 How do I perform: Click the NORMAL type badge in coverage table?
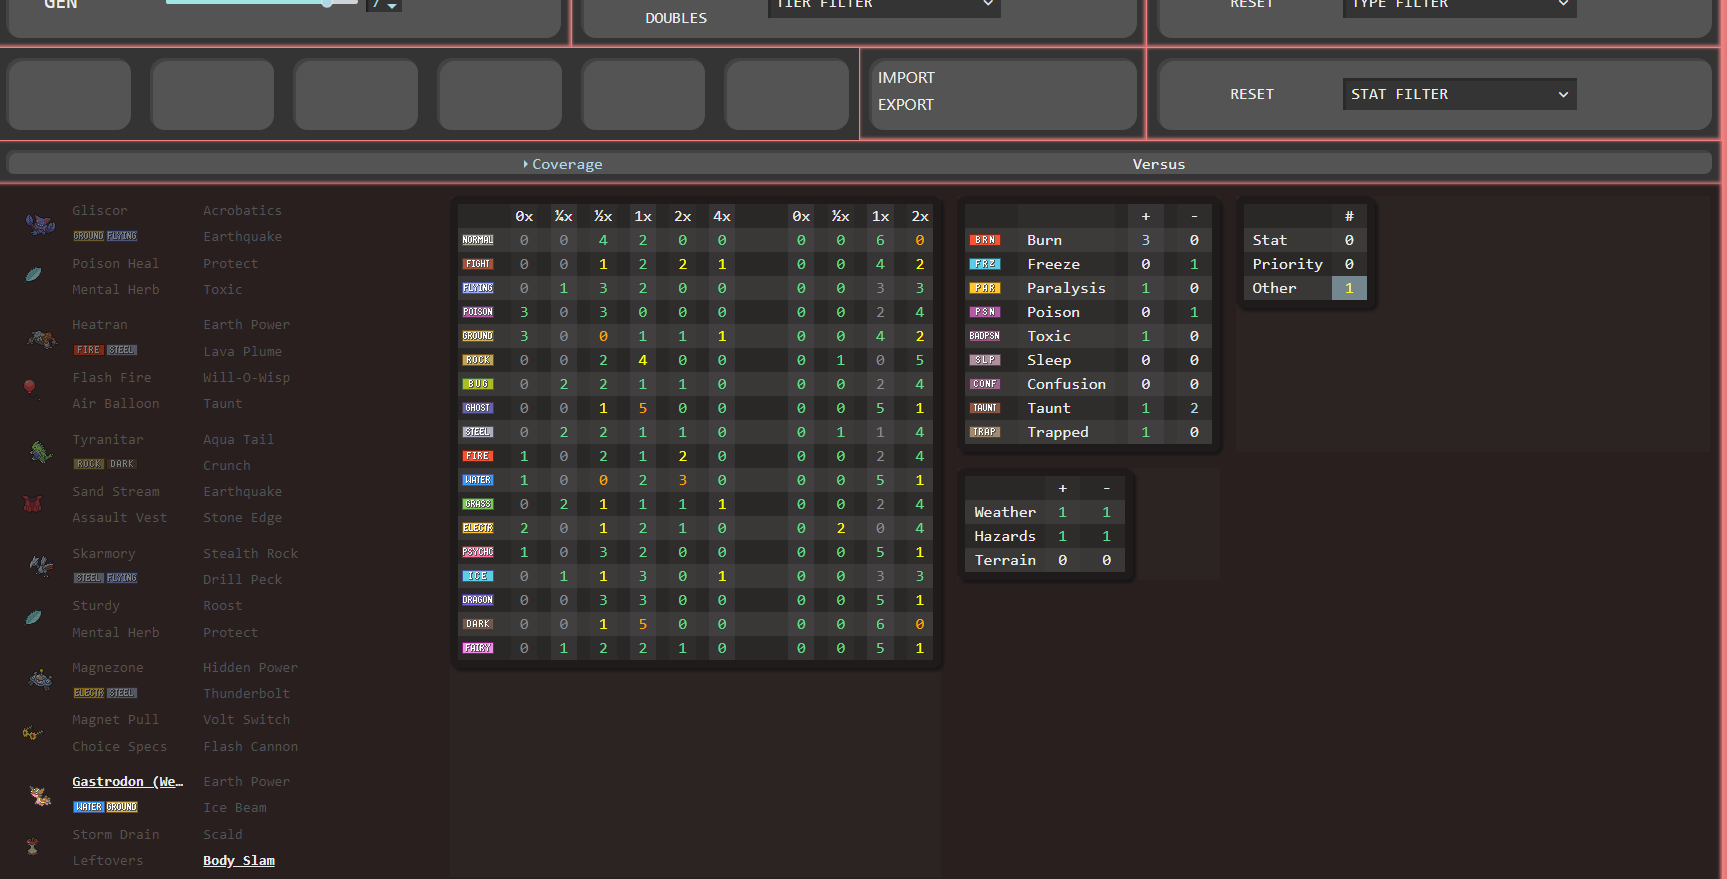(478, 240)
